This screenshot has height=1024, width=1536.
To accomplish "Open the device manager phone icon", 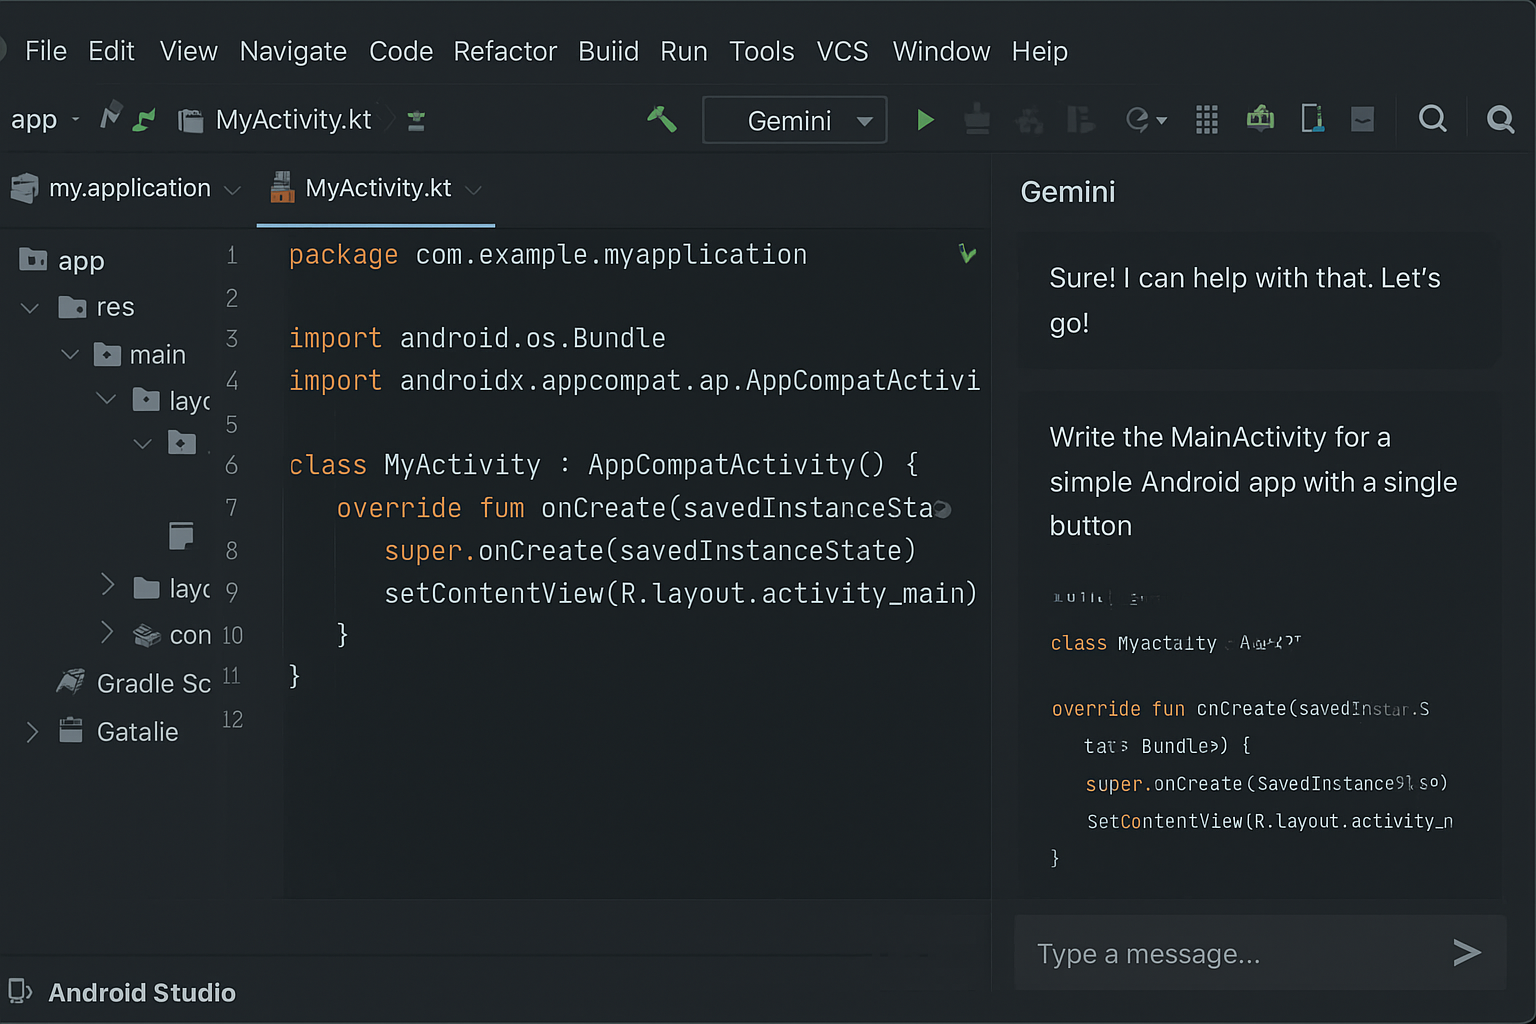I will pyautogui.click(x=1312, y=119).
